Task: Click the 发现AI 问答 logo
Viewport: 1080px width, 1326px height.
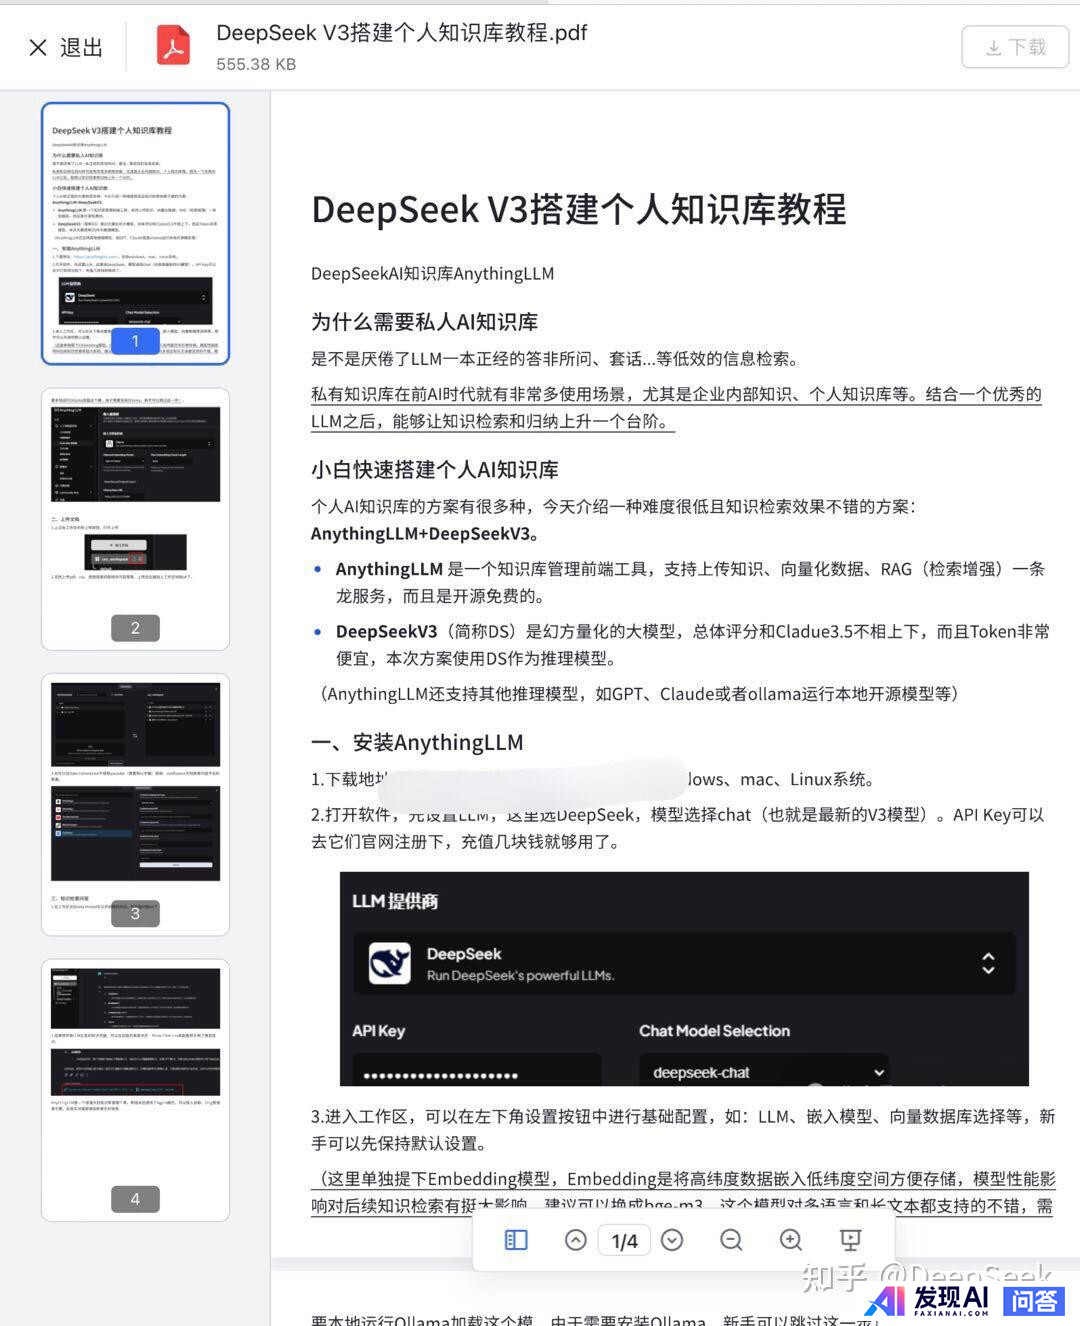Action: point(967,1300)
